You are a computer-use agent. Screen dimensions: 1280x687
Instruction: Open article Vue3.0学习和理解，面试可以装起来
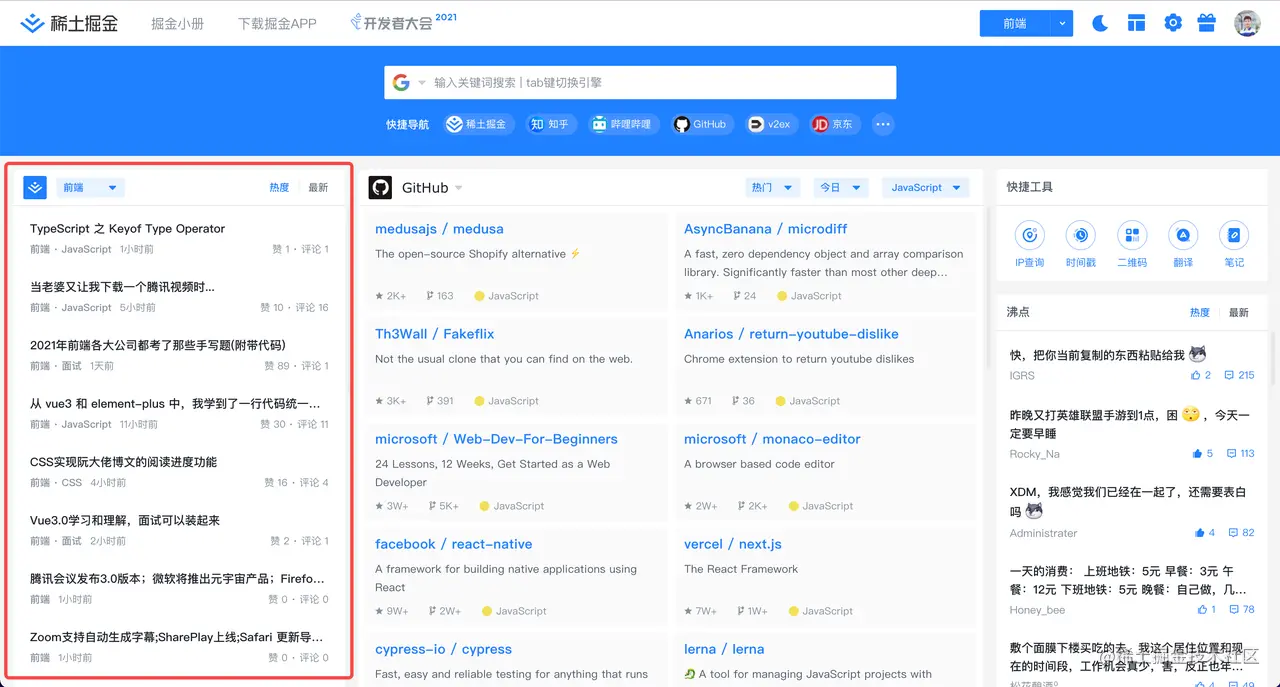(125, 520)
